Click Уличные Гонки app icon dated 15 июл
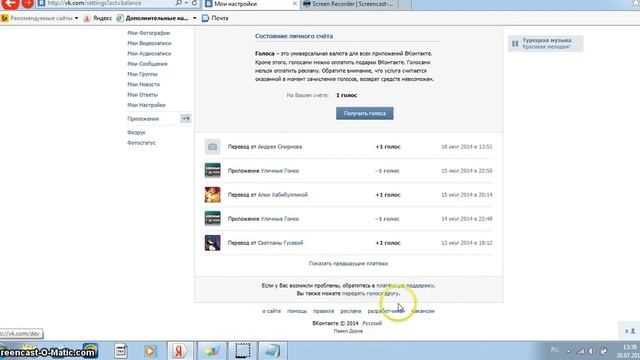The height and width of the screenshot is (360, 640). (213, 171)
